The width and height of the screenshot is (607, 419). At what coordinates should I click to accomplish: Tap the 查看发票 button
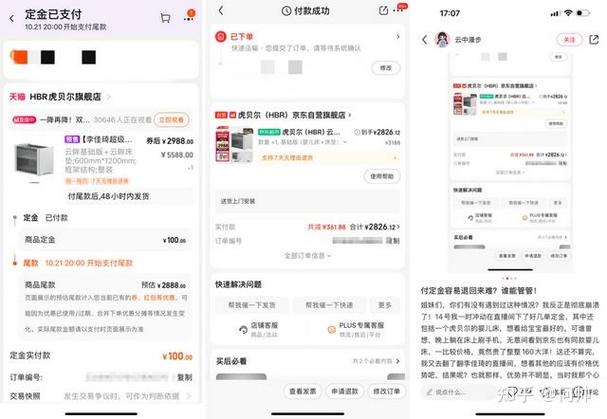302,391
